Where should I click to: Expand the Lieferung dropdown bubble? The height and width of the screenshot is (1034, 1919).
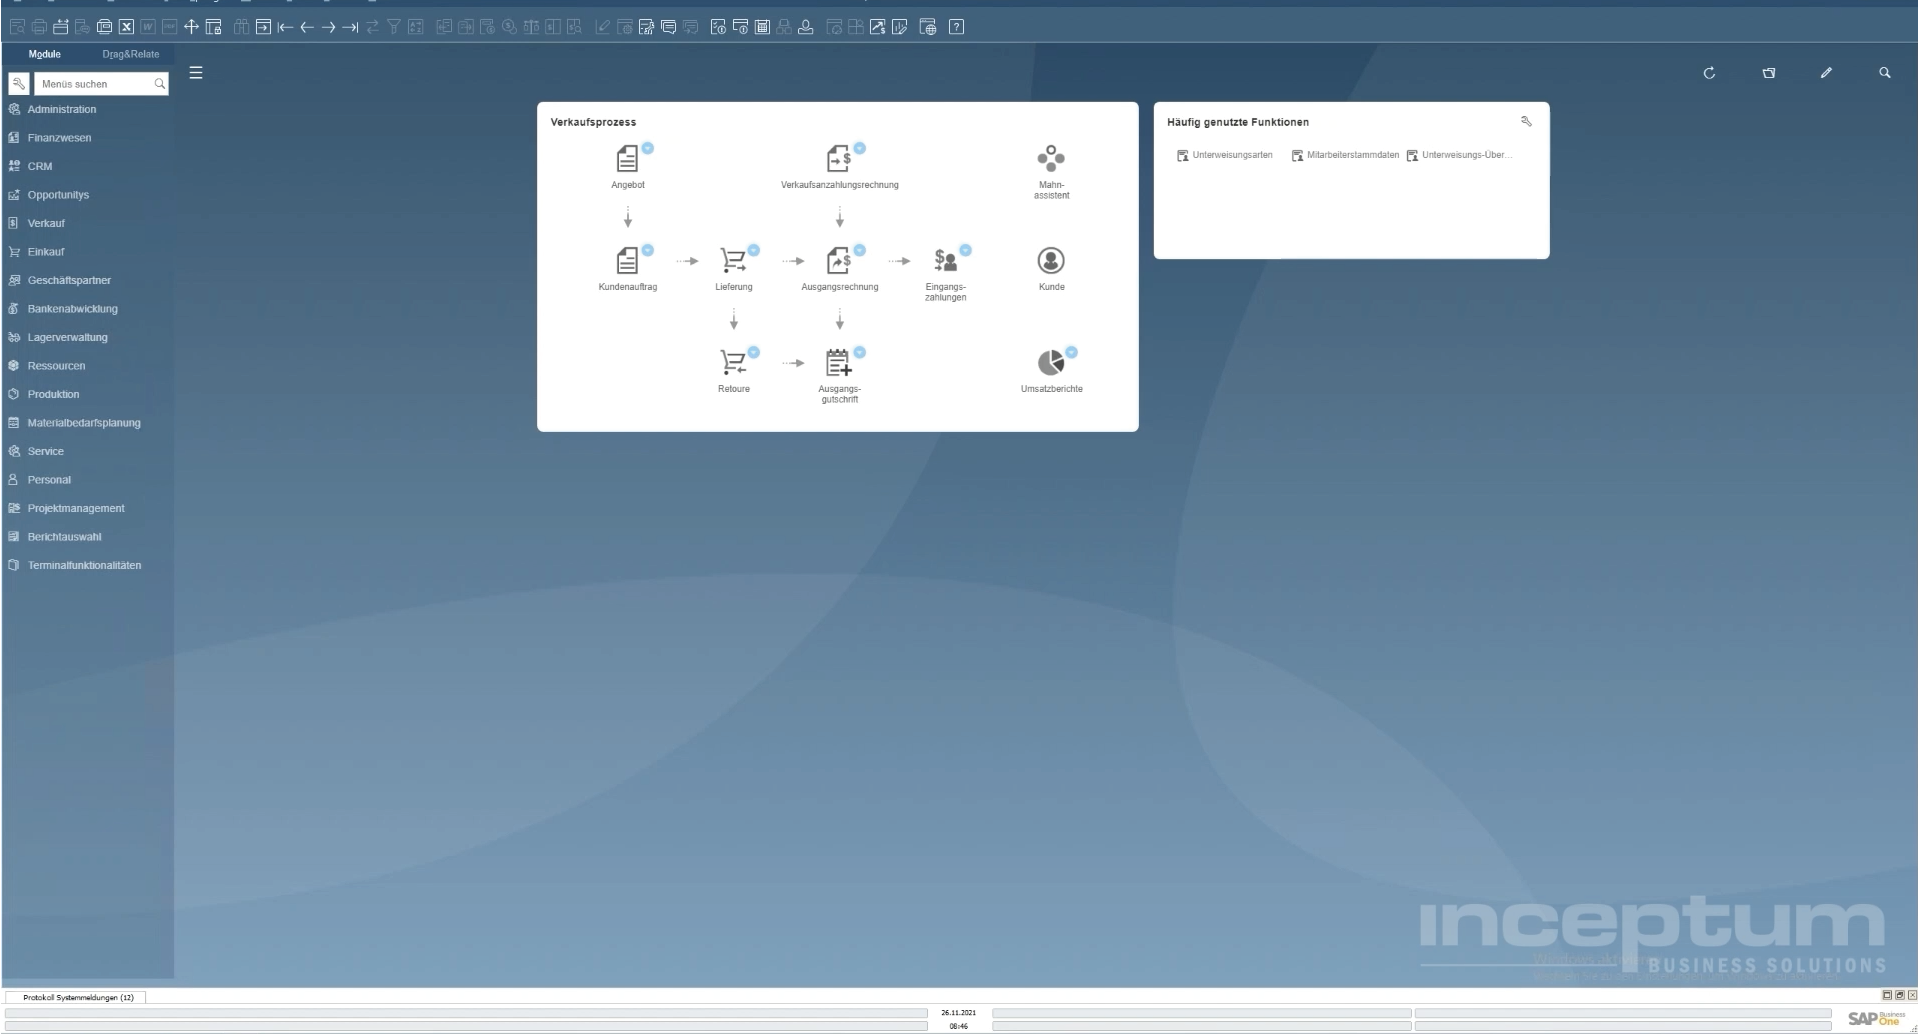[754, 250]
